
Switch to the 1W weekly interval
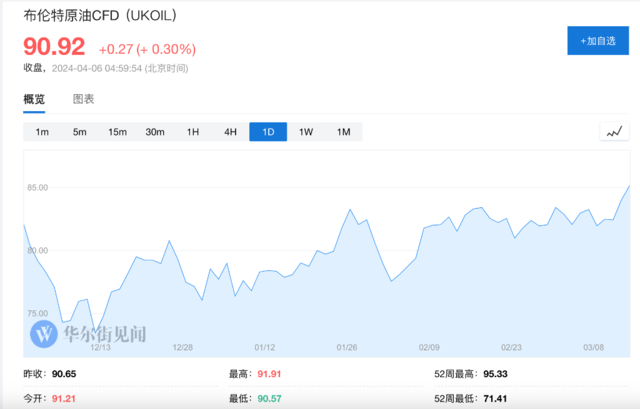click(306, 132)
